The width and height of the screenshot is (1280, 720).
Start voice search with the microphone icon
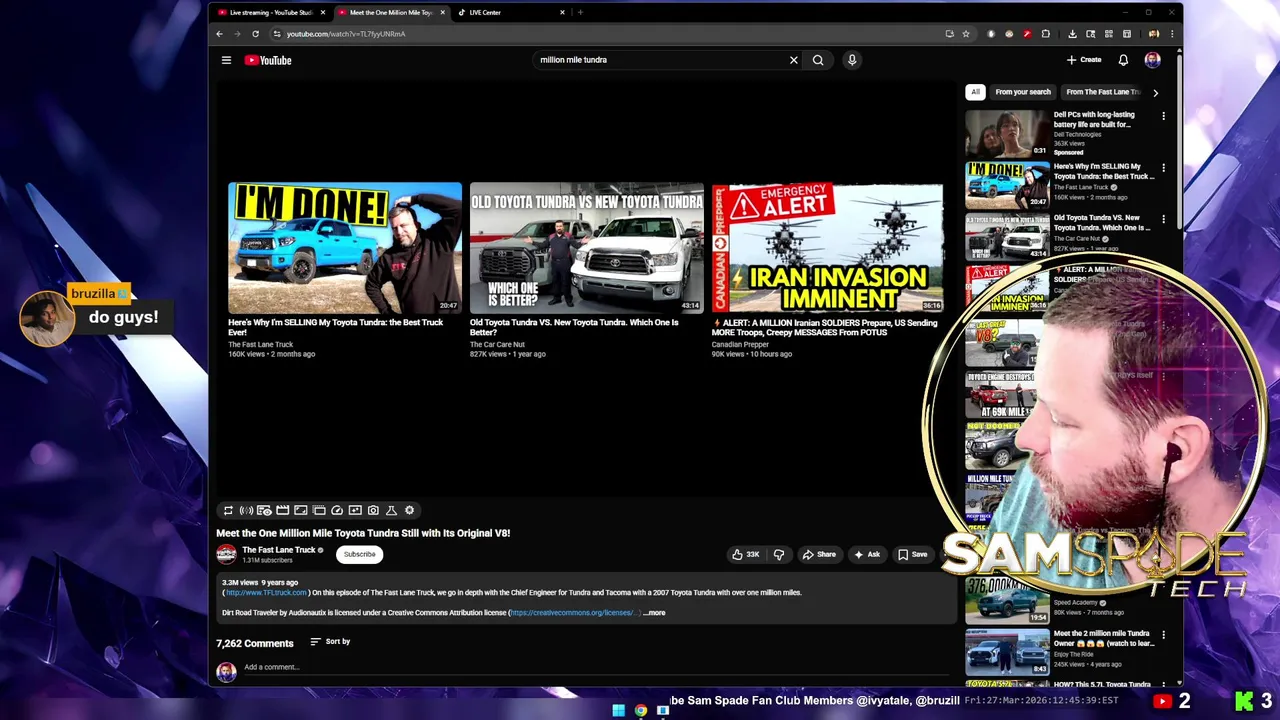click(852, 60)
